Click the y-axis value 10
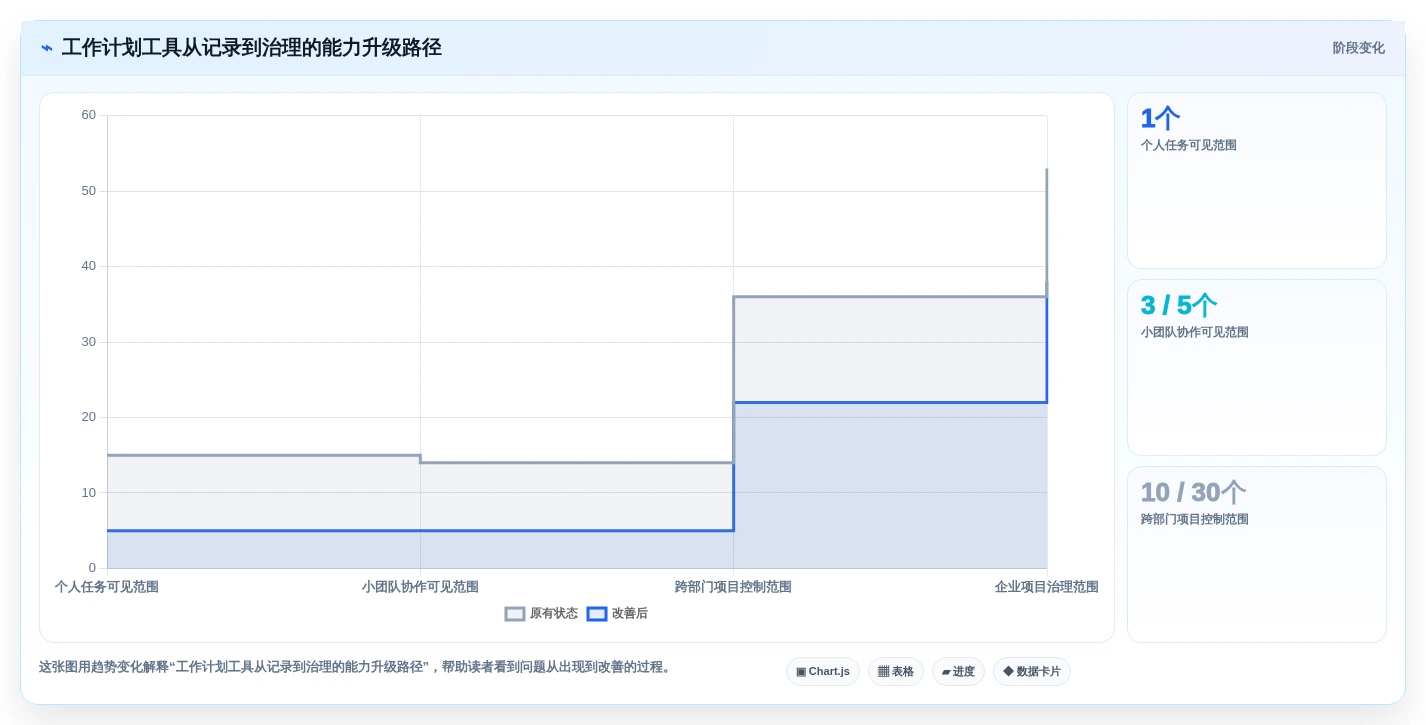1426x725 pixels. coord(89,493)
